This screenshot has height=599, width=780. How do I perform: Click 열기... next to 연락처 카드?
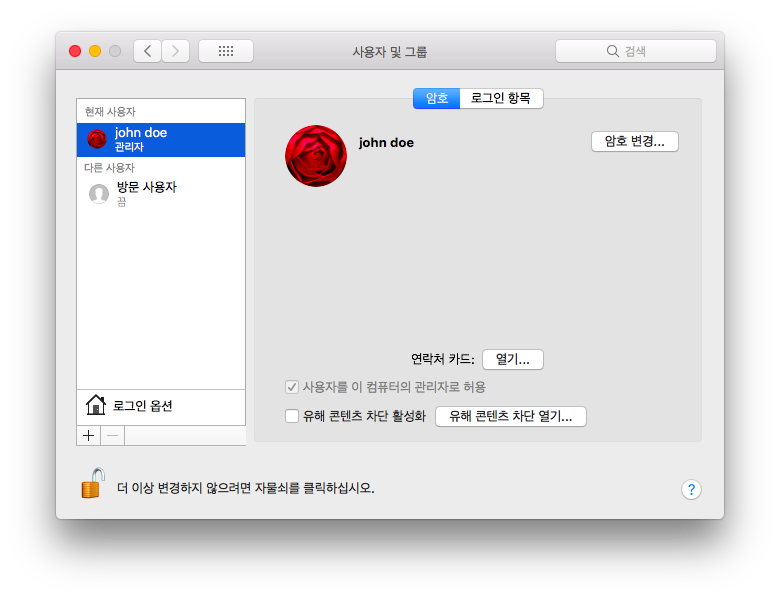(x=512, y=359)
